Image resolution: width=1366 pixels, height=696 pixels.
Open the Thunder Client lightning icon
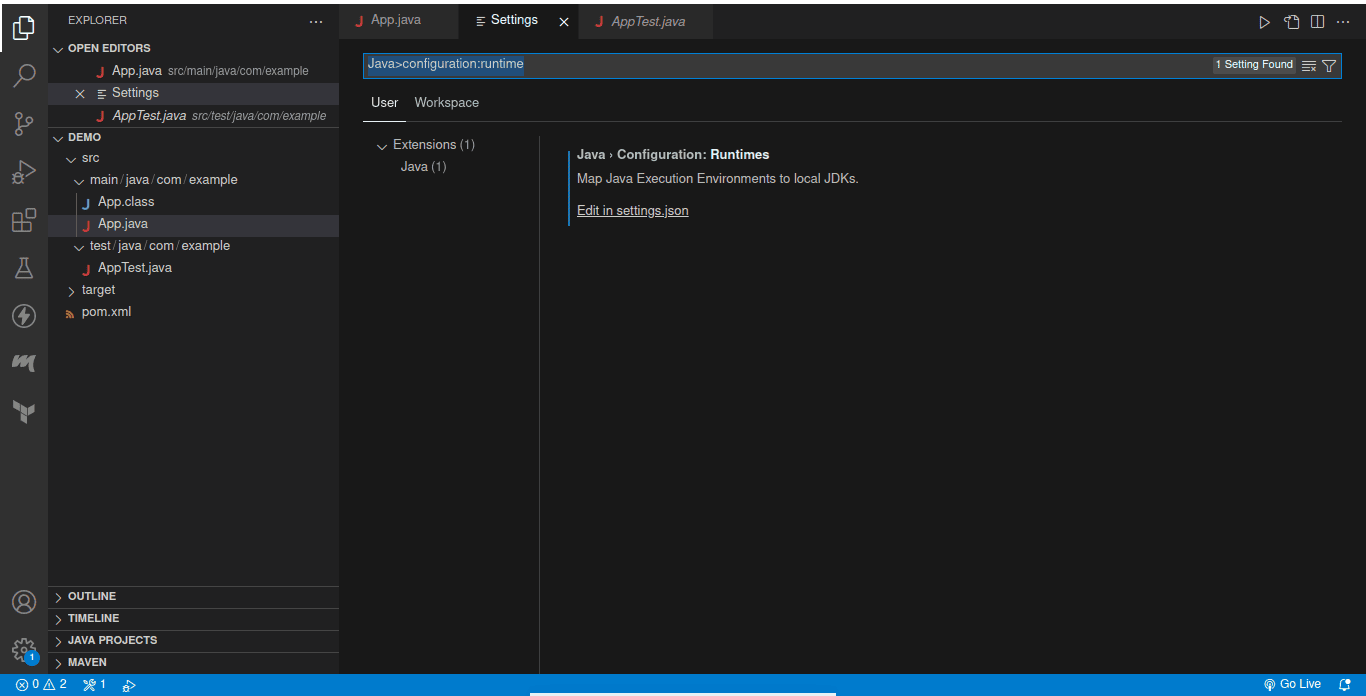click(x=24, y=316)
